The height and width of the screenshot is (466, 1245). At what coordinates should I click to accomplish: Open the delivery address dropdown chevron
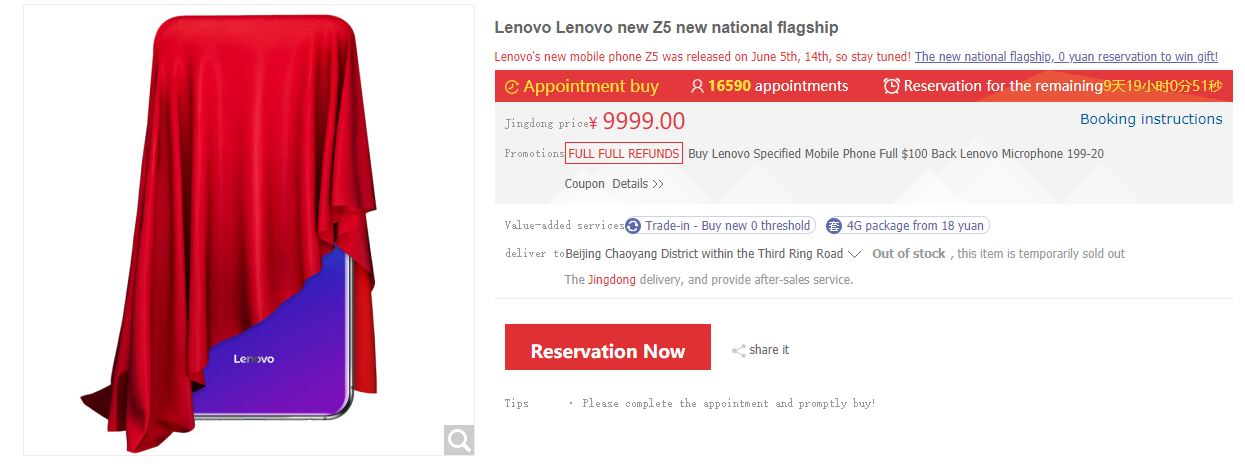coord(854,254)
